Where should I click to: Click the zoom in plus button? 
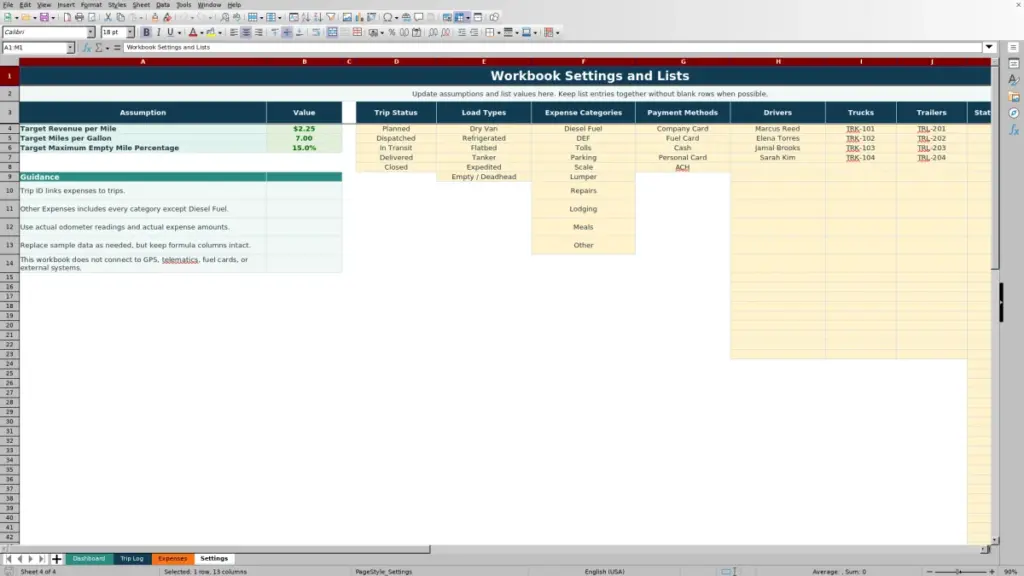(x=992, y=571)
